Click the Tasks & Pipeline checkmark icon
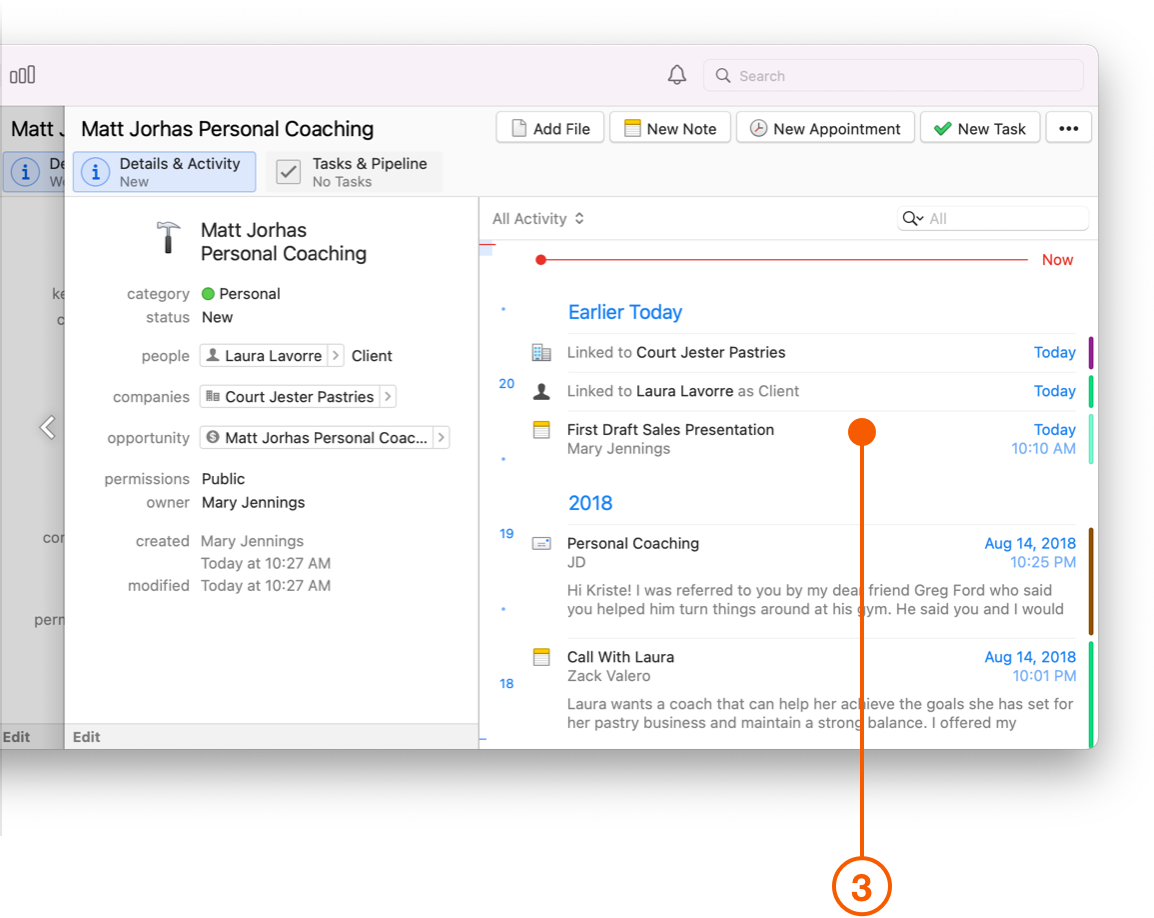1154x918 pixels. [x=288, y=172]
